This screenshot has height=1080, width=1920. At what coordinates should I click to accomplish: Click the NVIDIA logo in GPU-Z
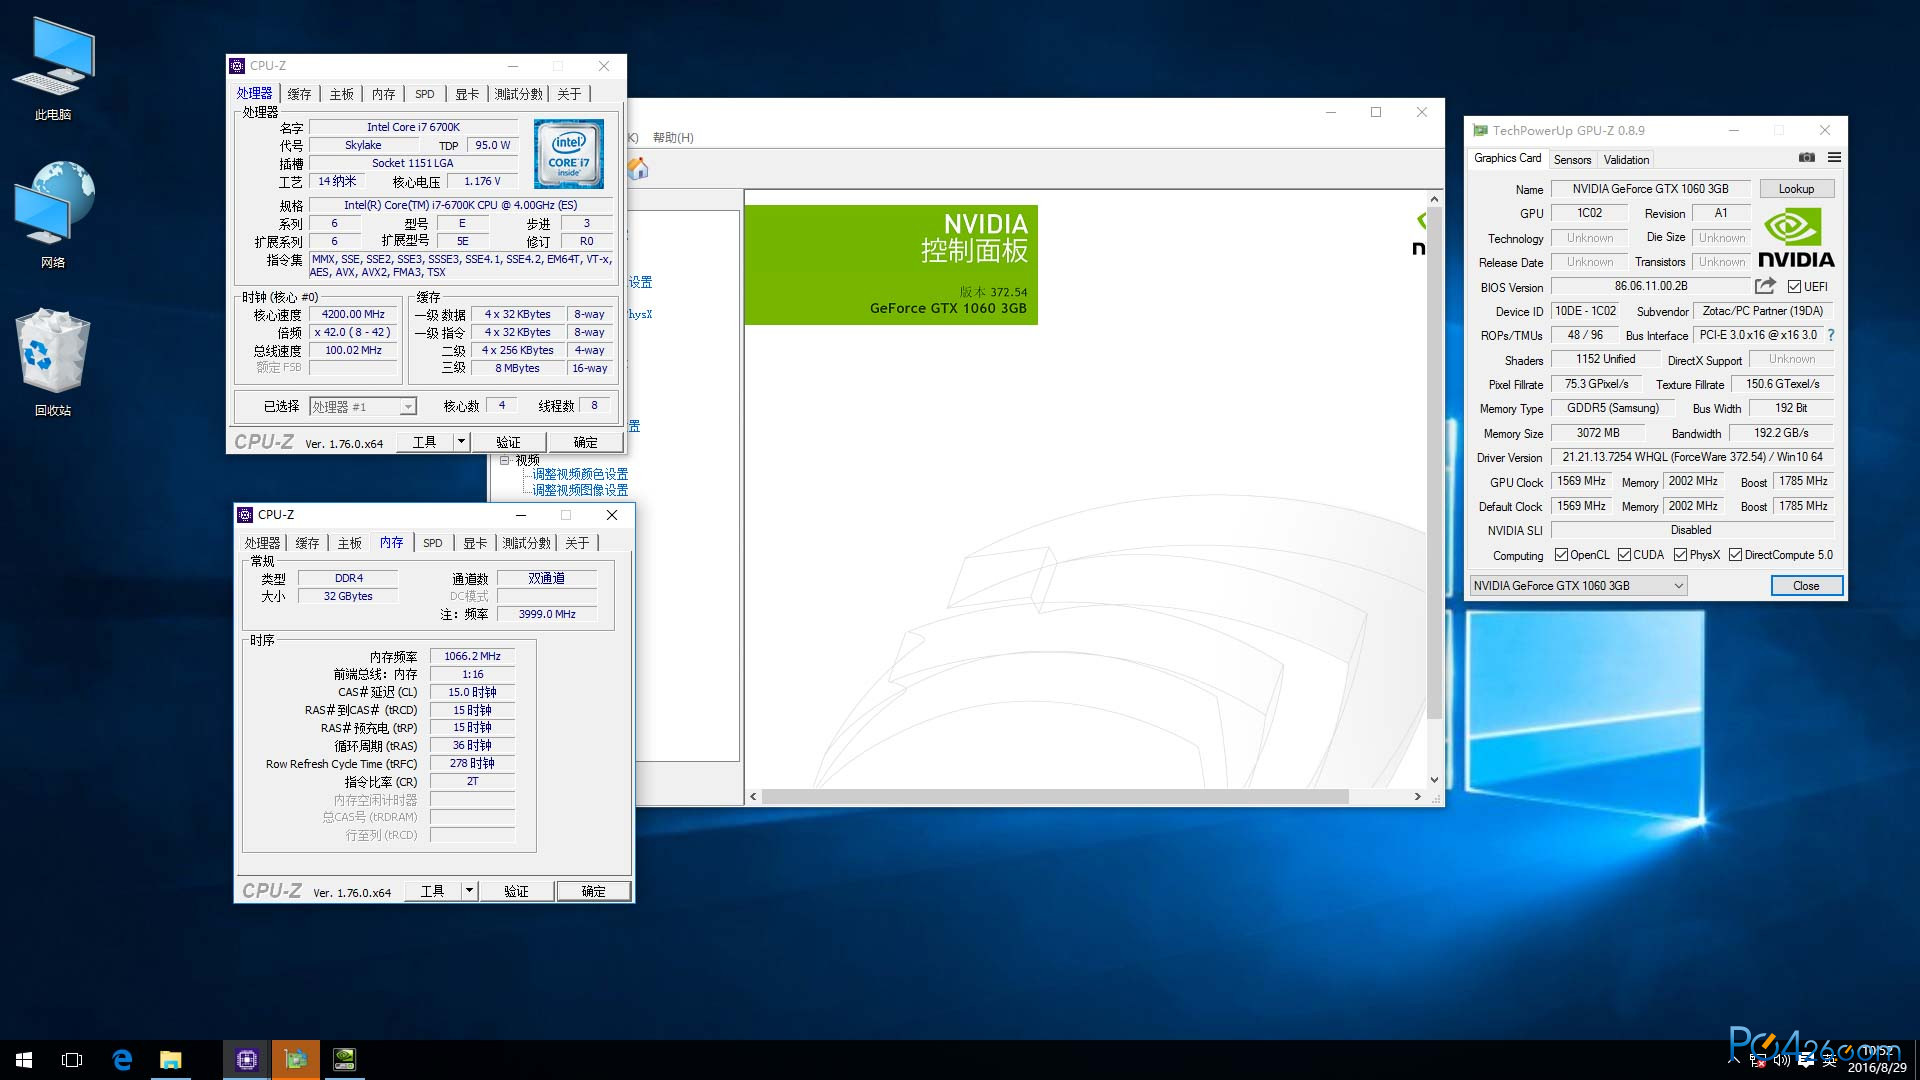1796,238
